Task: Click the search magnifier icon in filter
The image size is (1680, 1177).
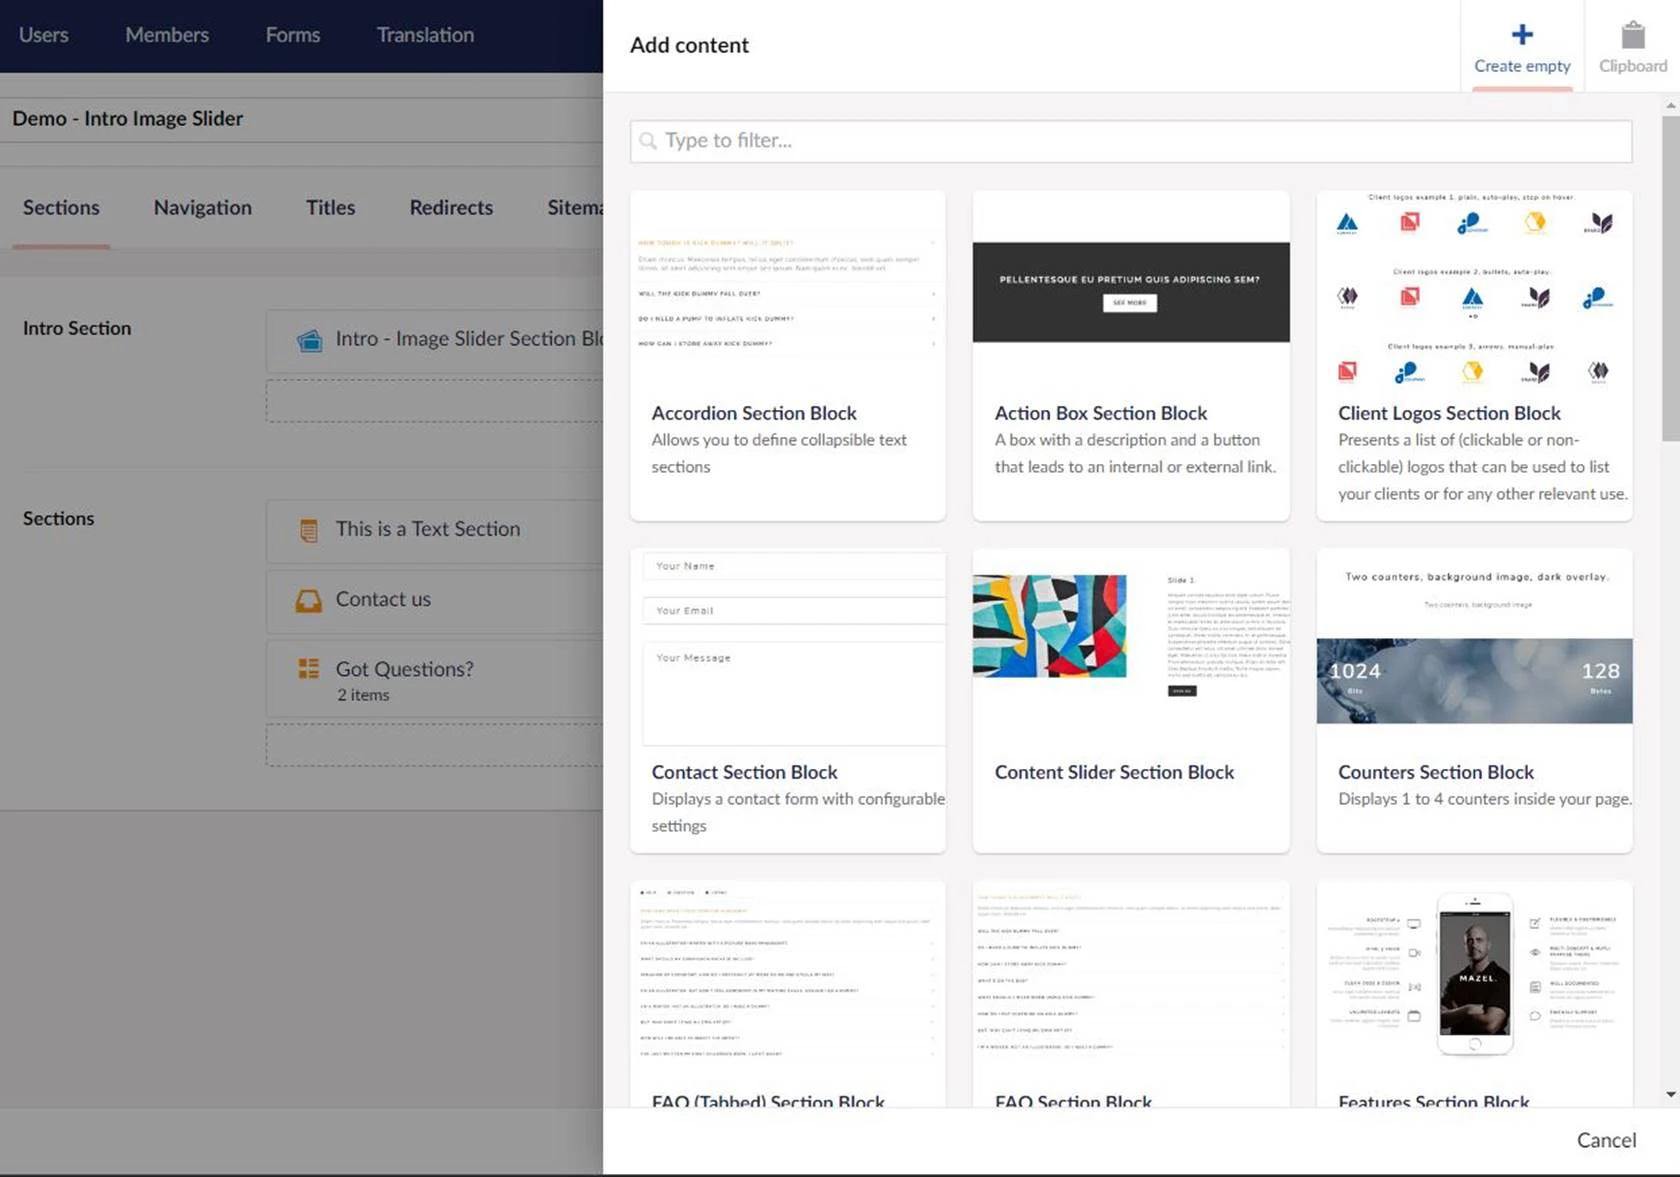Action: click(x=648, y=141)
